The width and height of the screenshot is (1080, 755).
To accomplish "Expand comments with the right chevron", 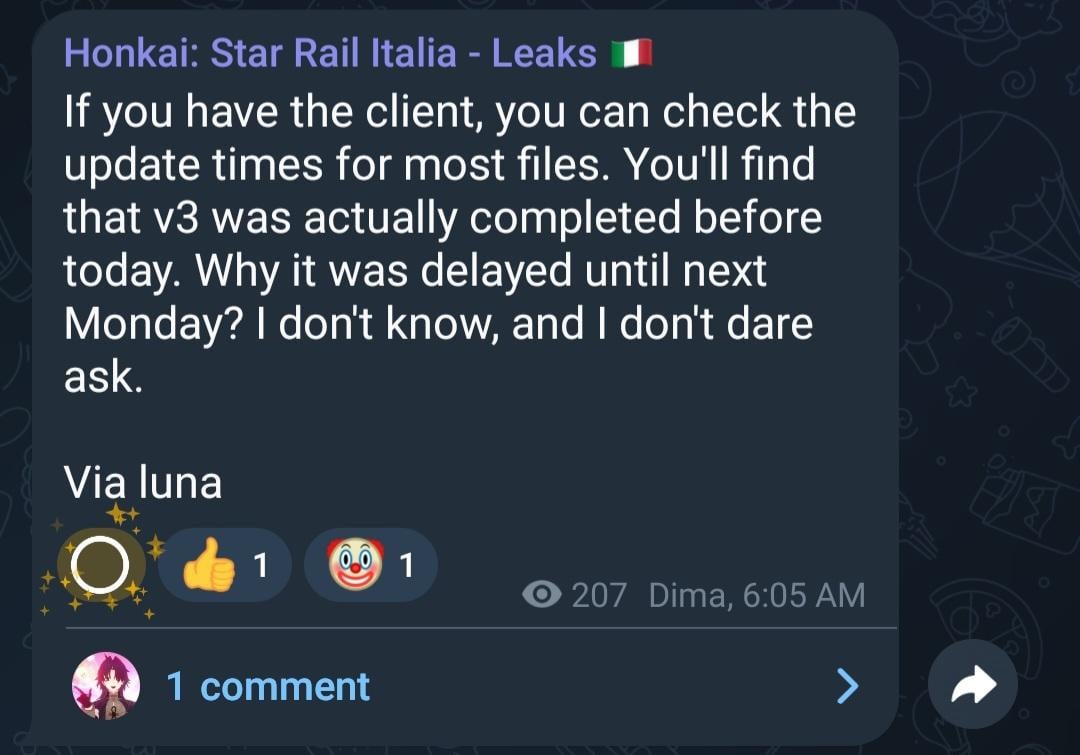I will (x=847, y=686).
